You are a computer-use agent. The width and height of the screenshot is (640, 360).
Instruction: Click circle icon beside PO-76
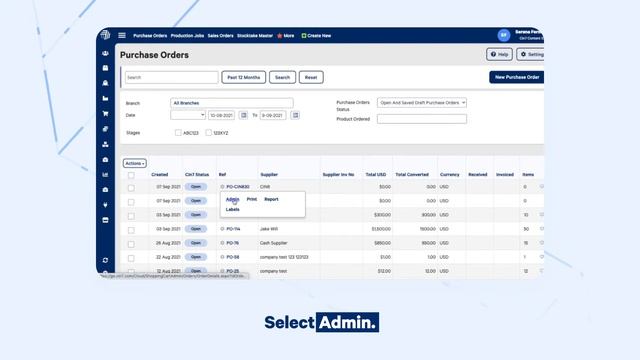222,243
